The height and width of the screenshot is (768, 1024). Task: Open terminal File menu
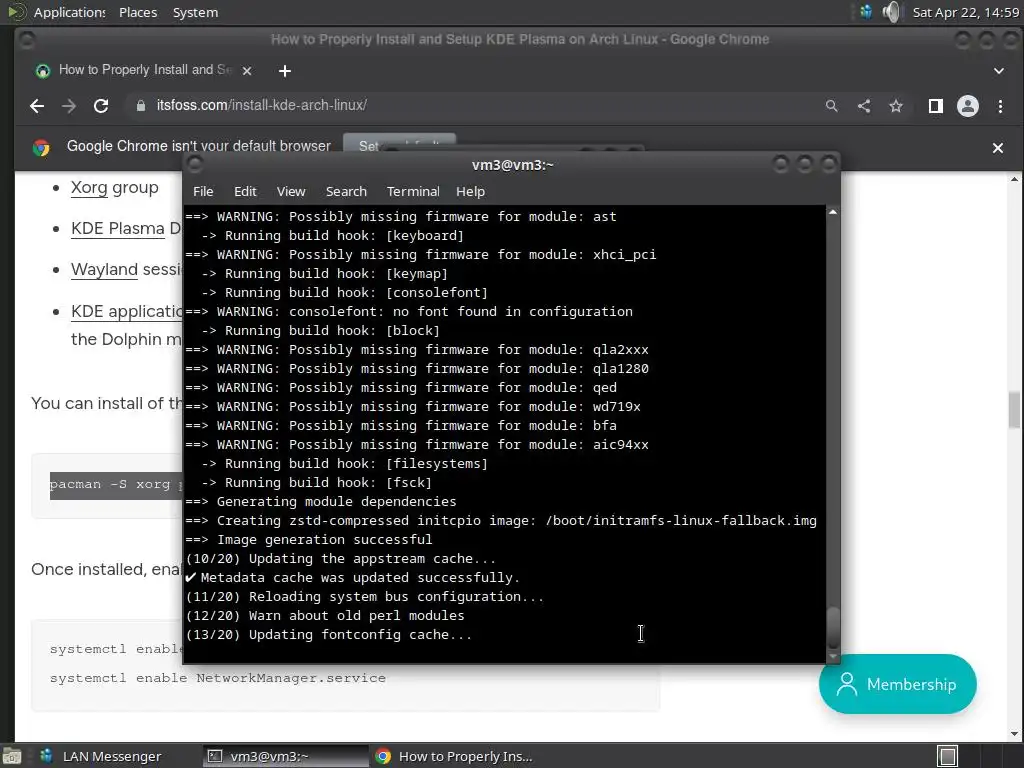pos(203,191)
